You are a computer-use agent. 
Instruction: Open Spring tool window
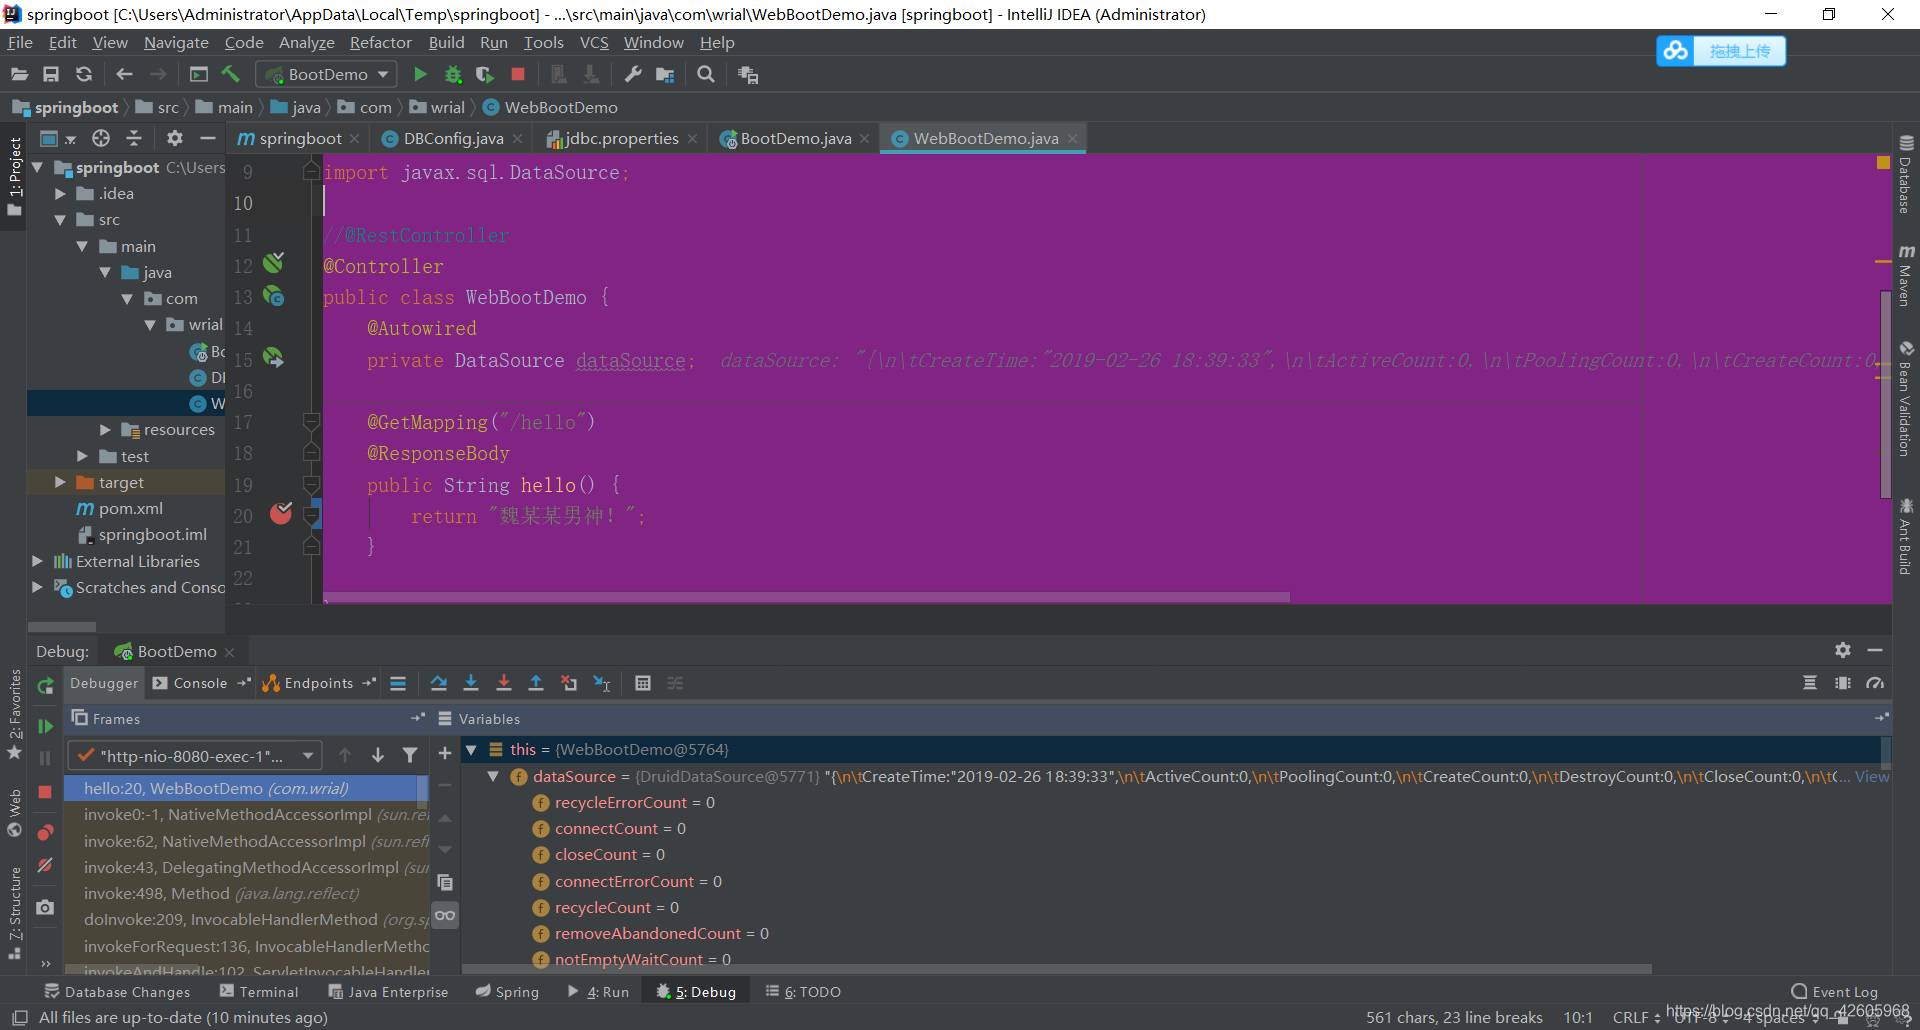pos(507,992)
